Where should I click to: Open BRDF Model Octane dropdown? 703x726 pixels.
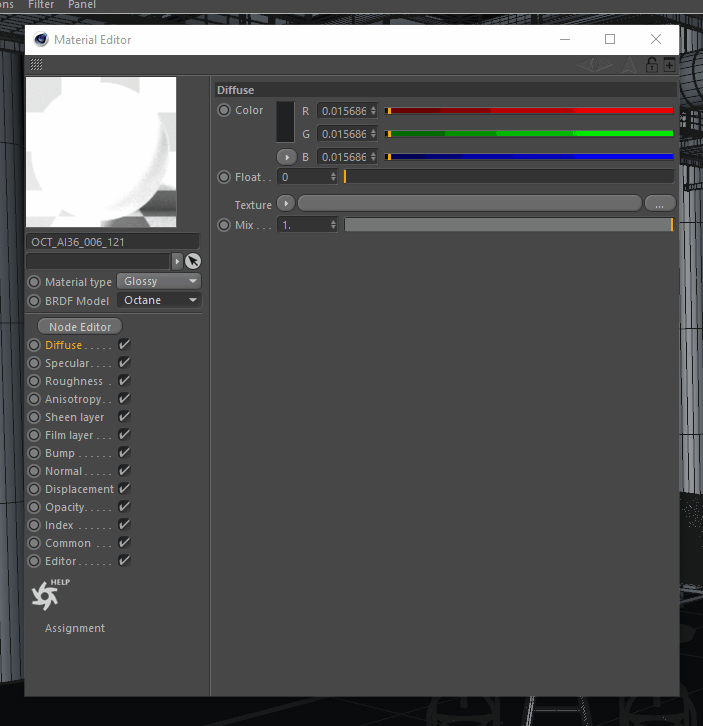tap(159, 300)
